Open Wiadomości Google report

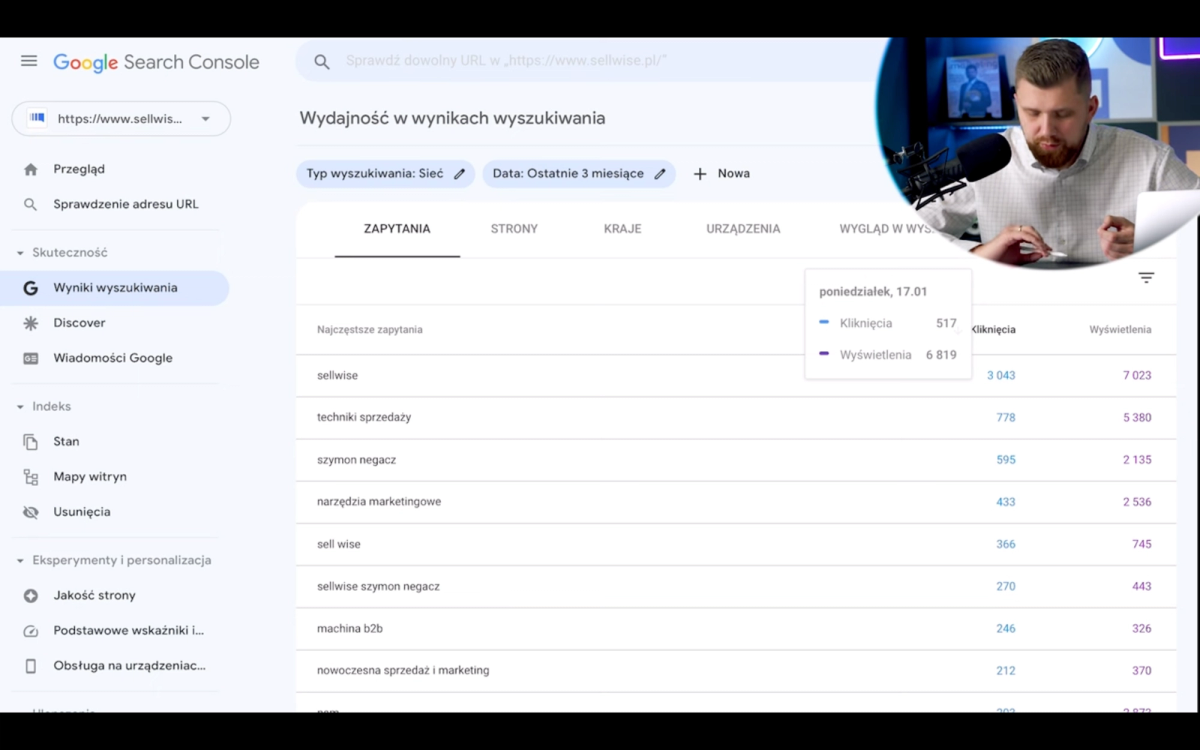[113, 358]
